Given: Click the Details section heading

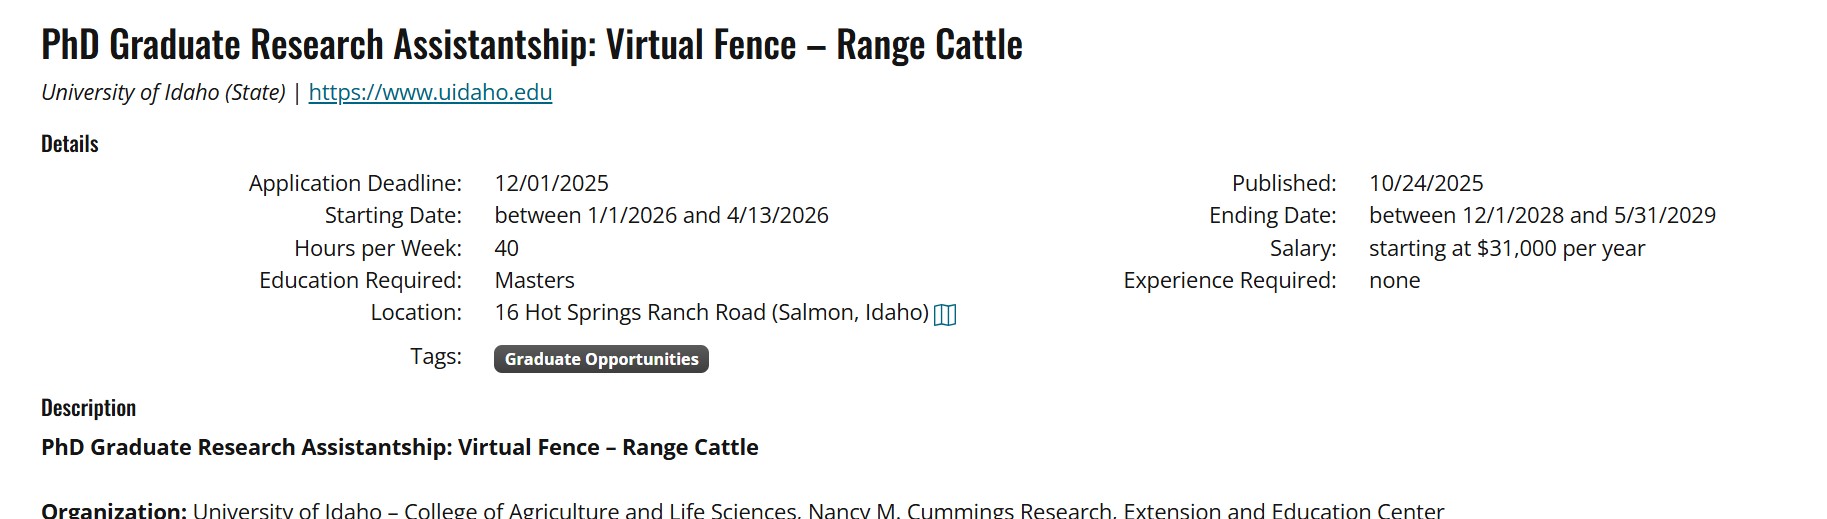Looking at the screenshot, I should click(x=70, y=144).
